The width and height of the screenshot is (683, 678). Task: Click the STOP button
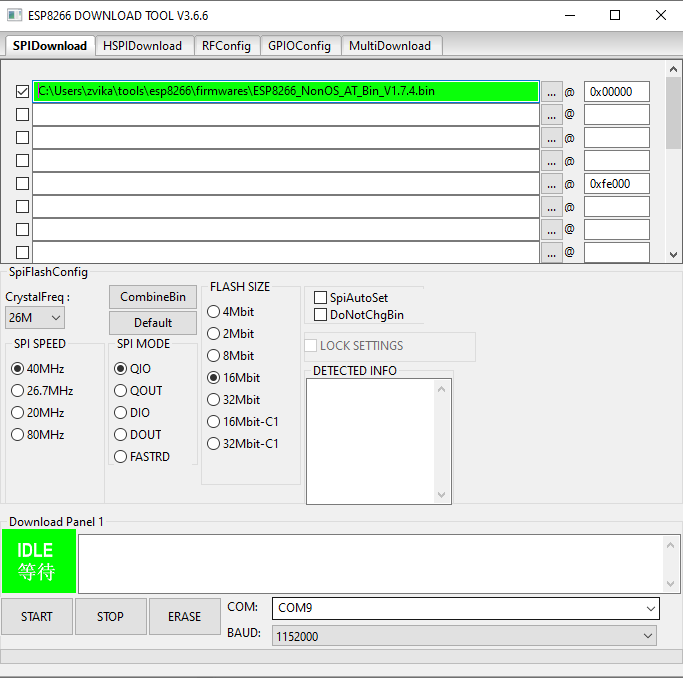[110, 617]
